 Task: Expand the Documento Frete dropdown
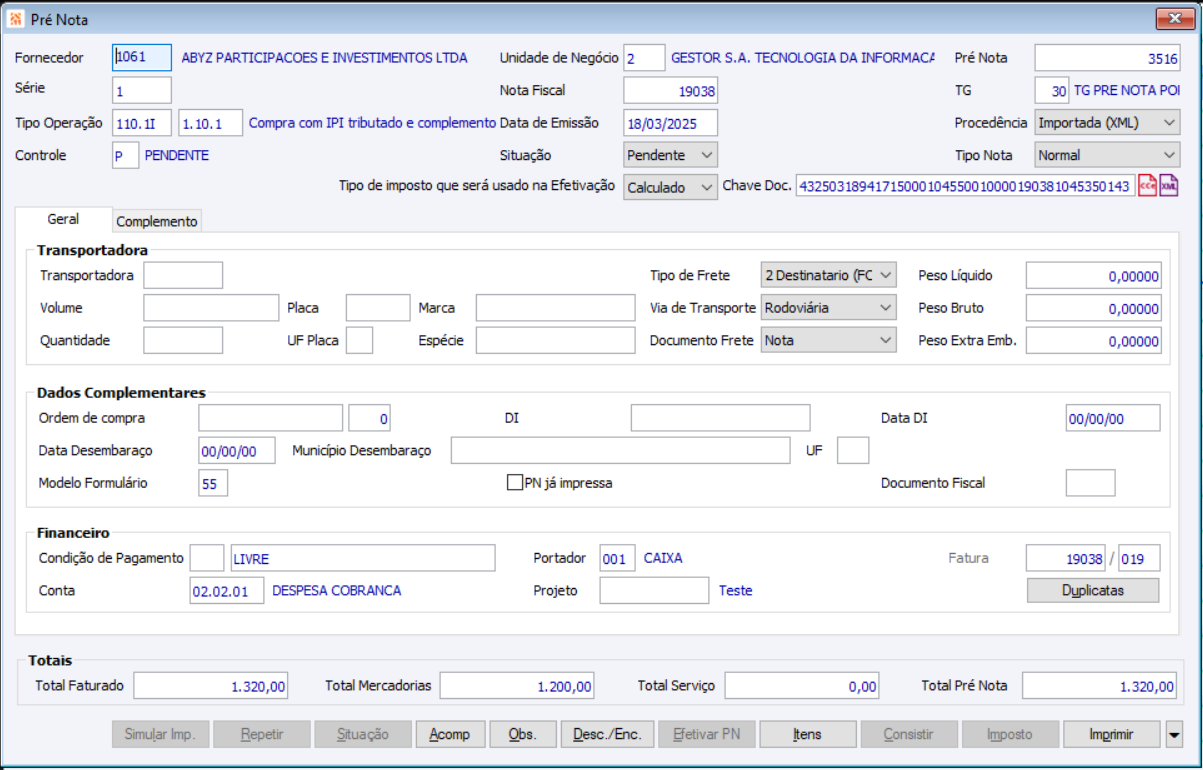point(828,340)
